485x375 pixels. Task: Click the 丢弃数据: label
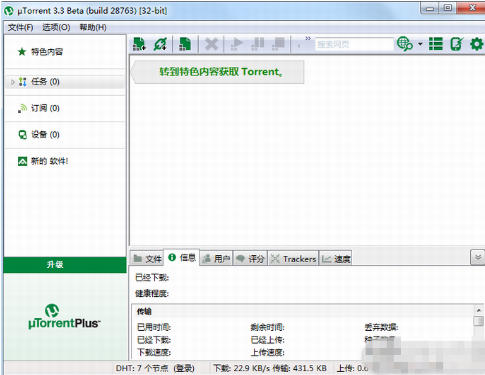[381, 327]
